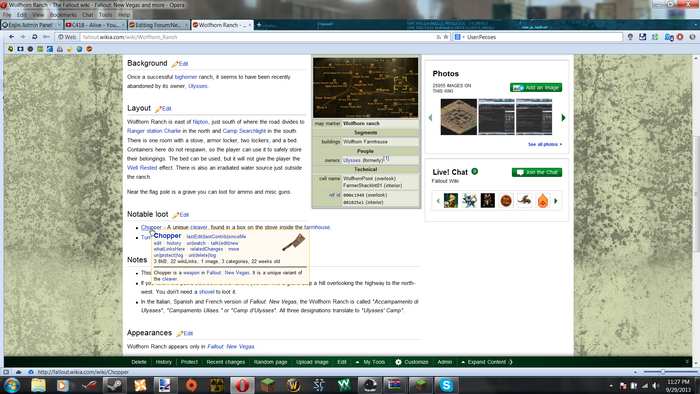Click the password wand key icon
Image resolution: width=700 pixels, height=394 pixels.
46,37
